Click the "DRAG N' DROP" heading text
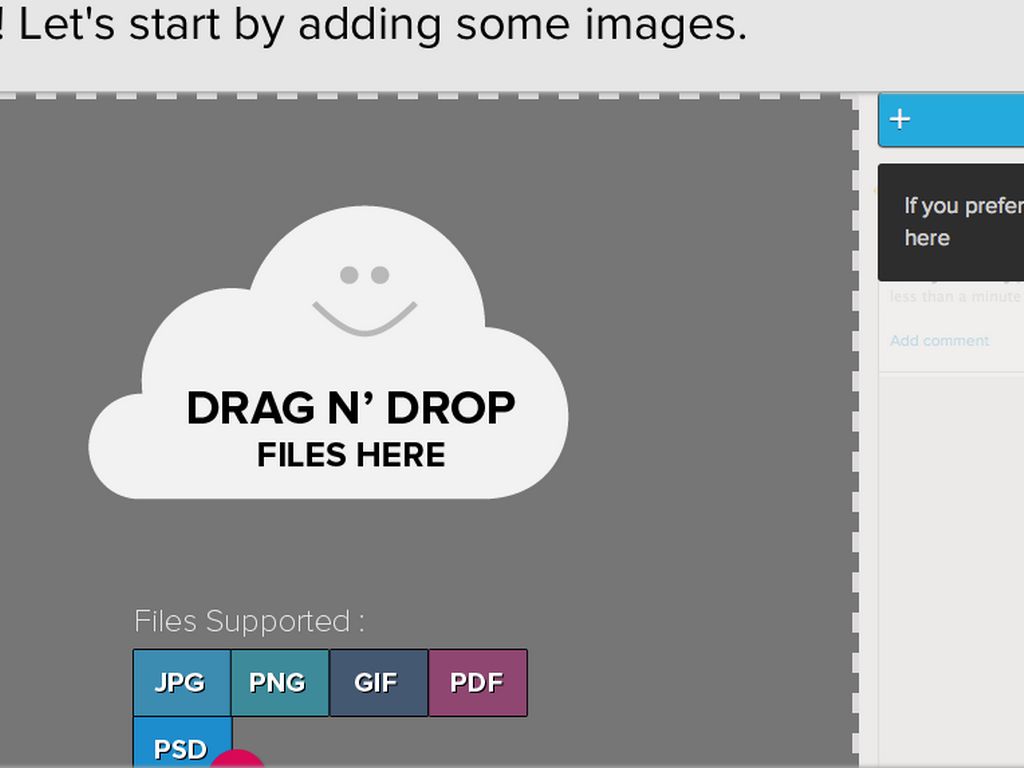Viewport: 1024px width, 768px height. tap(351, 408)
